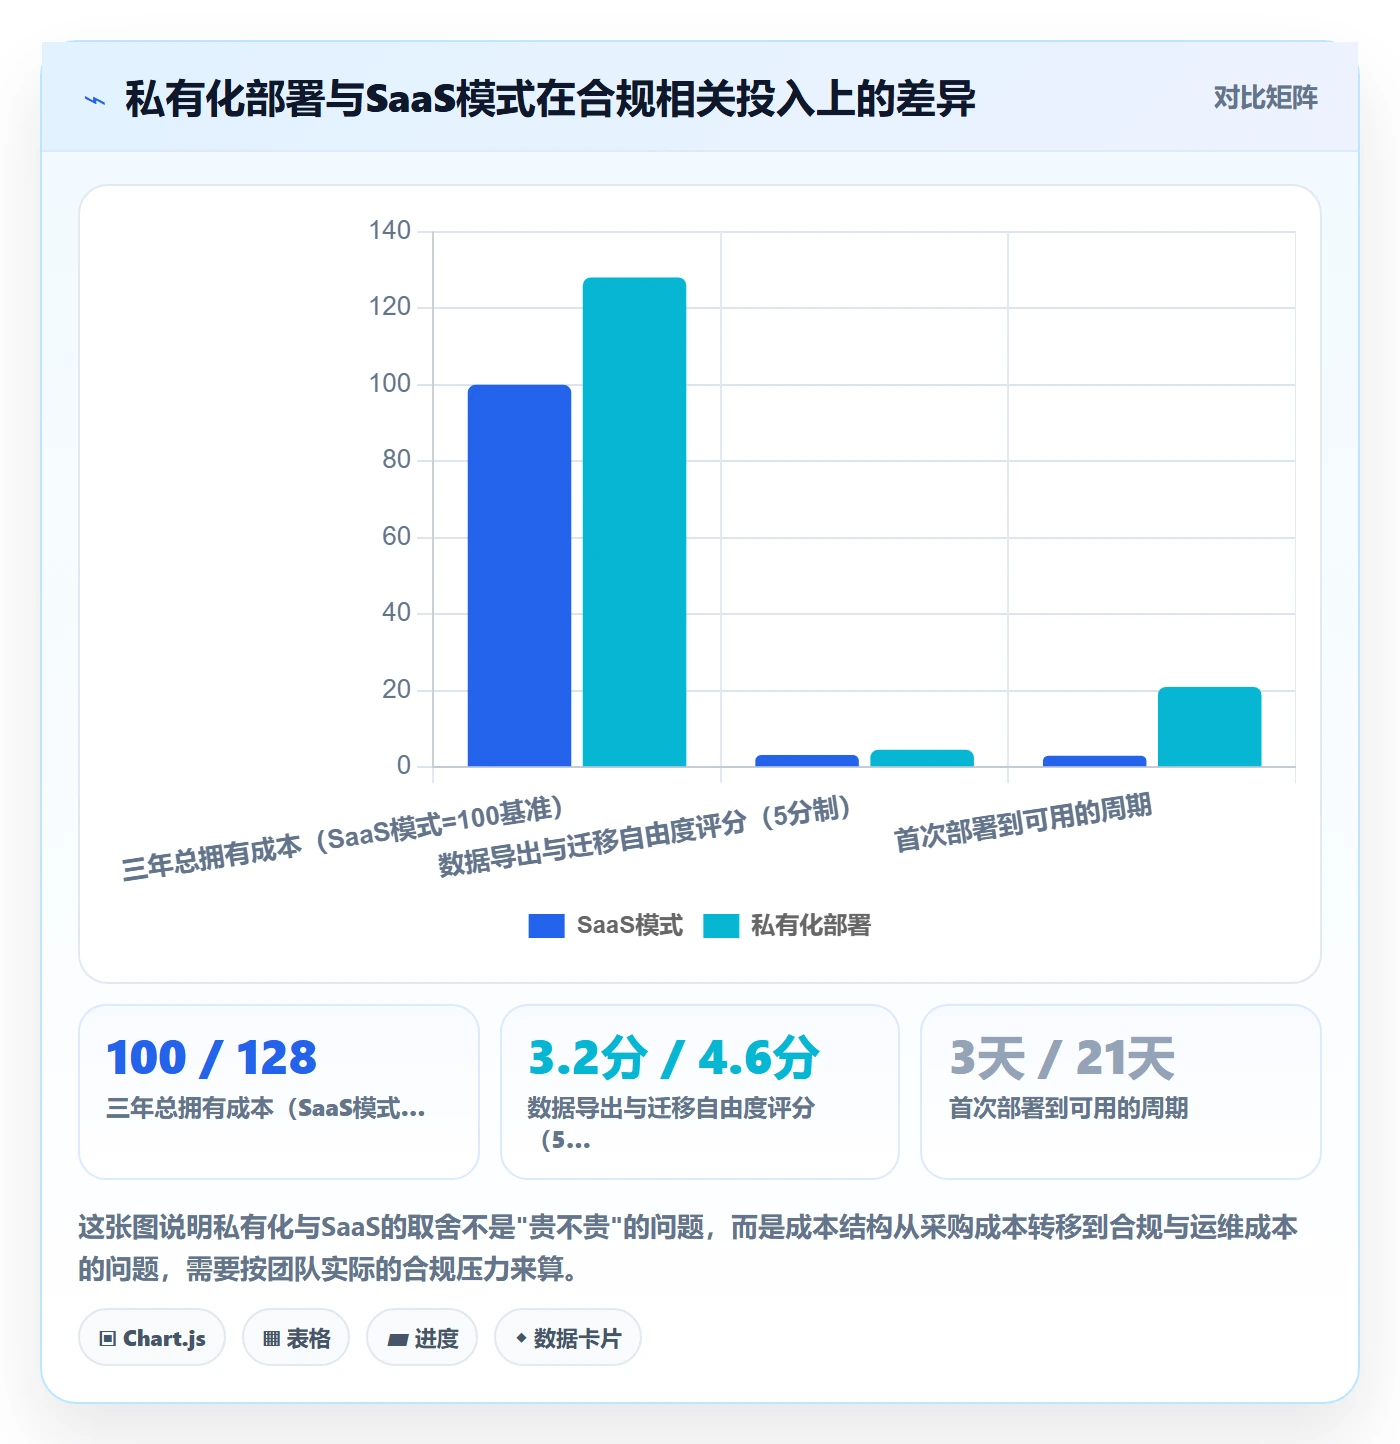Open the 100 / 128 data card

tap(279, 1092)
